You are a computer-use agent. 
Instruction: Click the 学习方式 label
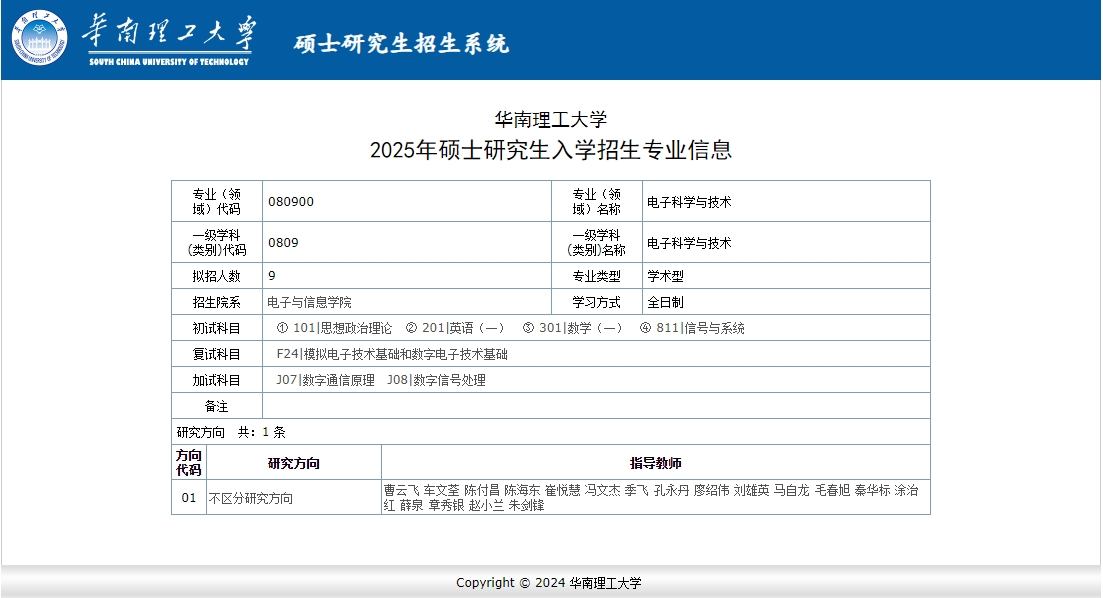pyautogui.click(x=597, y=302)
